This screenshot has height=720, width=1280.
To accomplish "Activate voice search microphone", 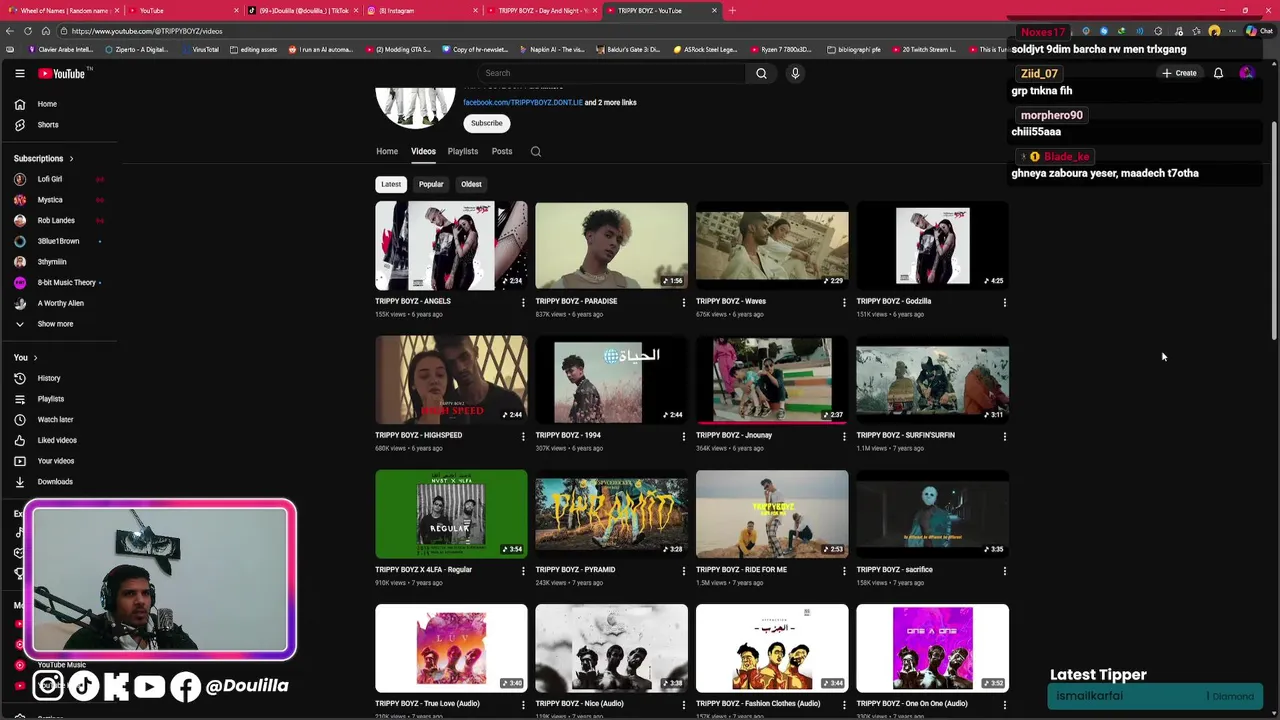I will click(795, 73).
